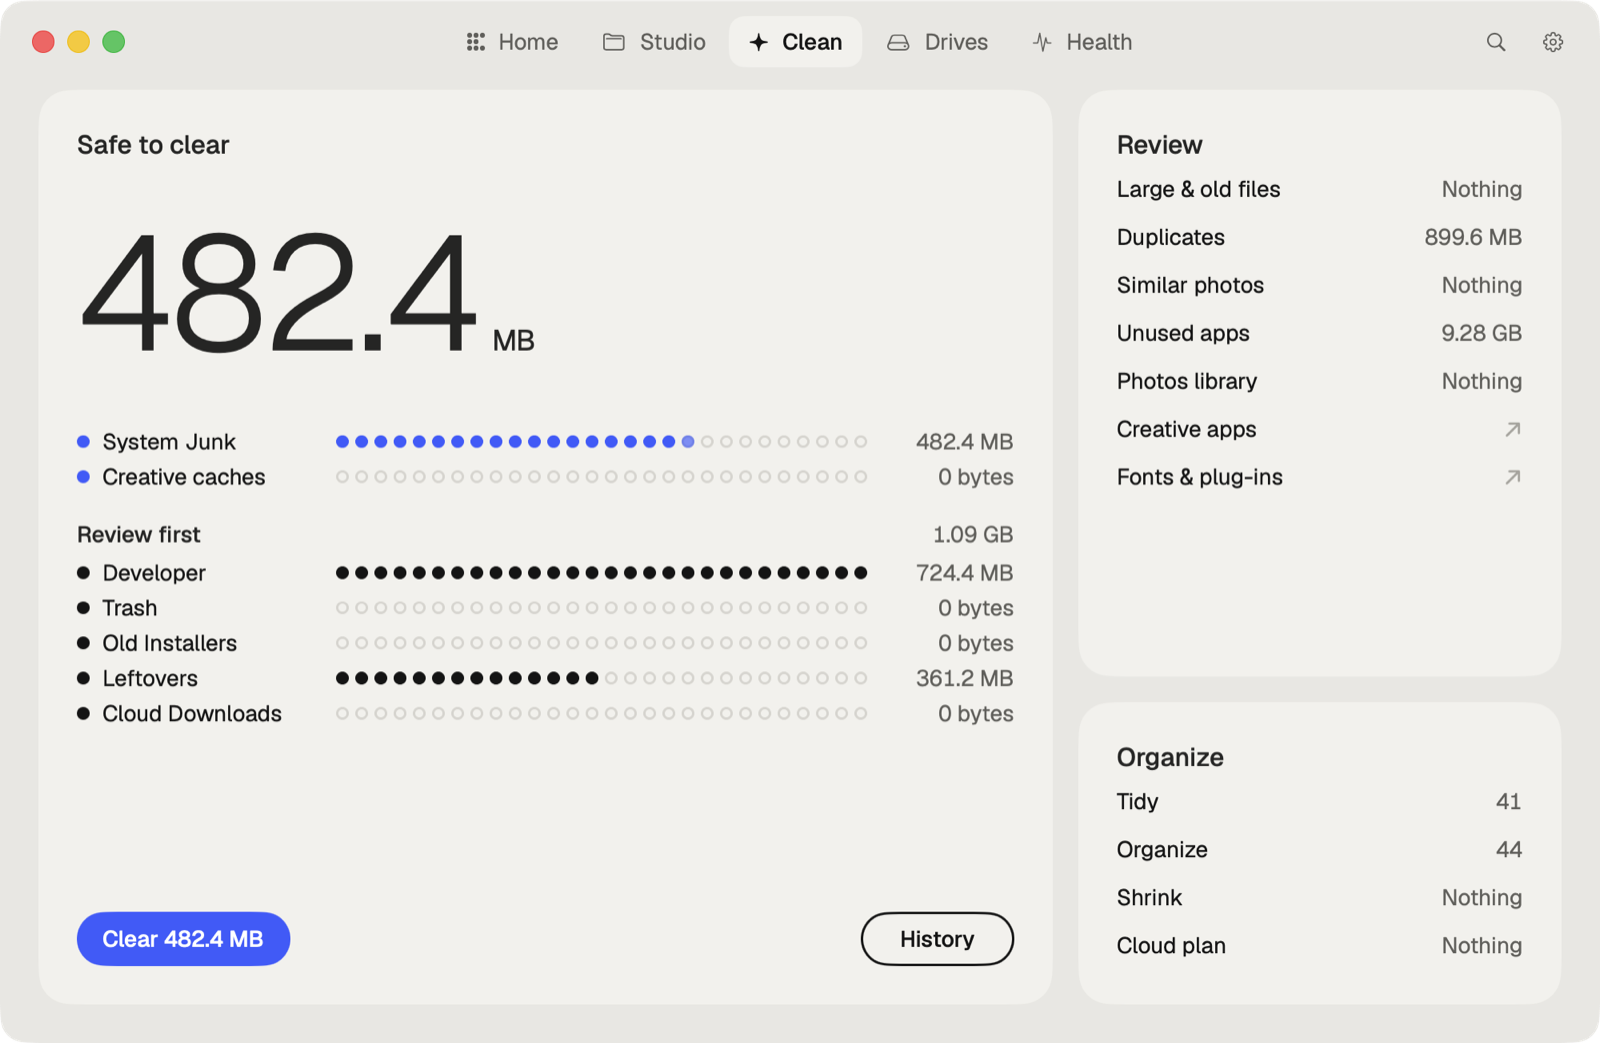Click the Clear 482.4 MB button

click(x=183, y=939)
